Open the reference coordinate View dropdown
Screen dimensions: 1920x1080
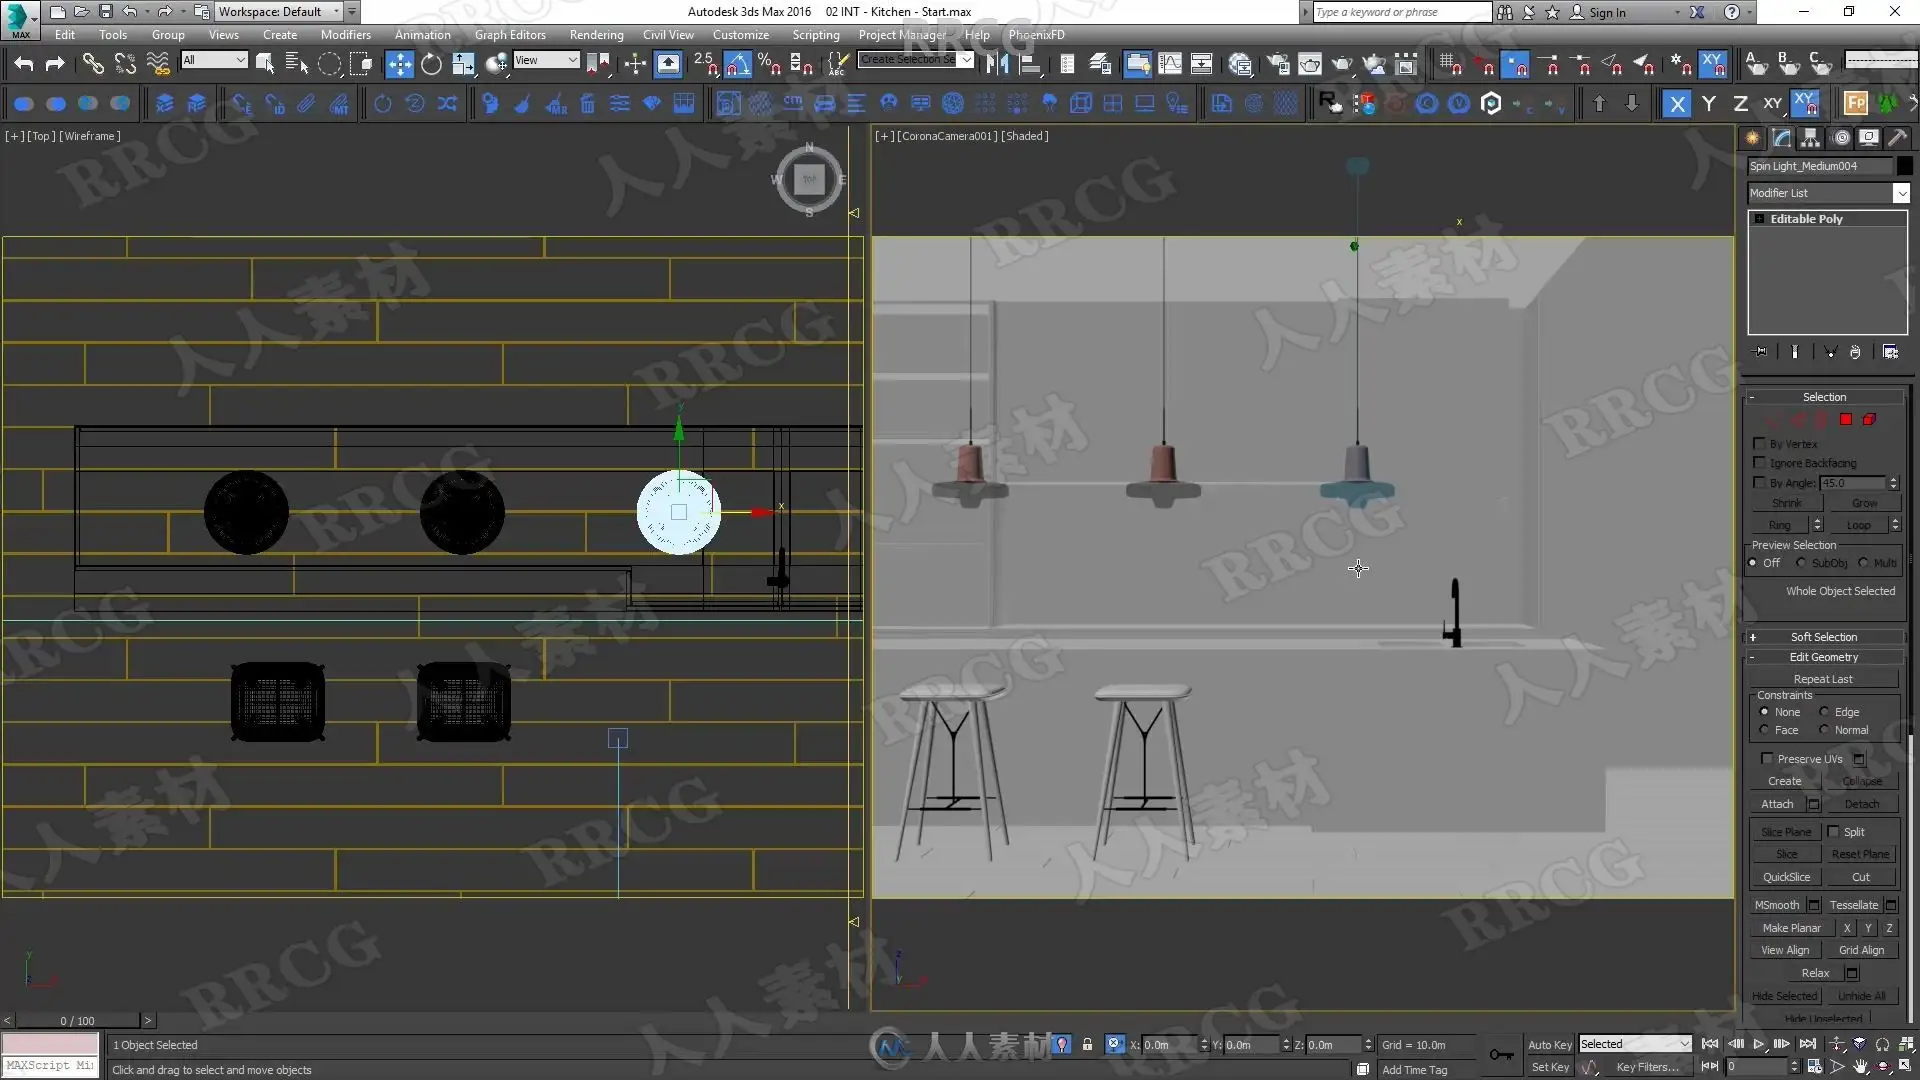click(x=546, y=60)
